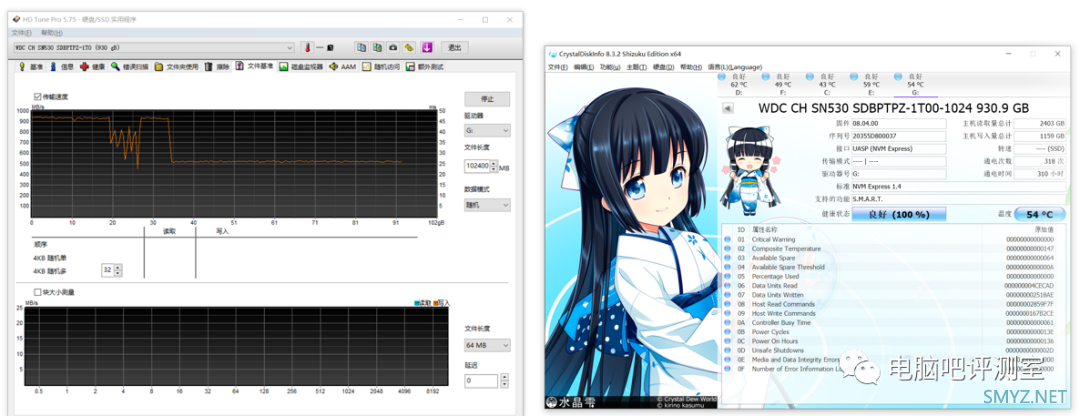Screen dimensions: 1080x416
Task: Open the 健康 tab with red cross icon
Action: point(93,67)
